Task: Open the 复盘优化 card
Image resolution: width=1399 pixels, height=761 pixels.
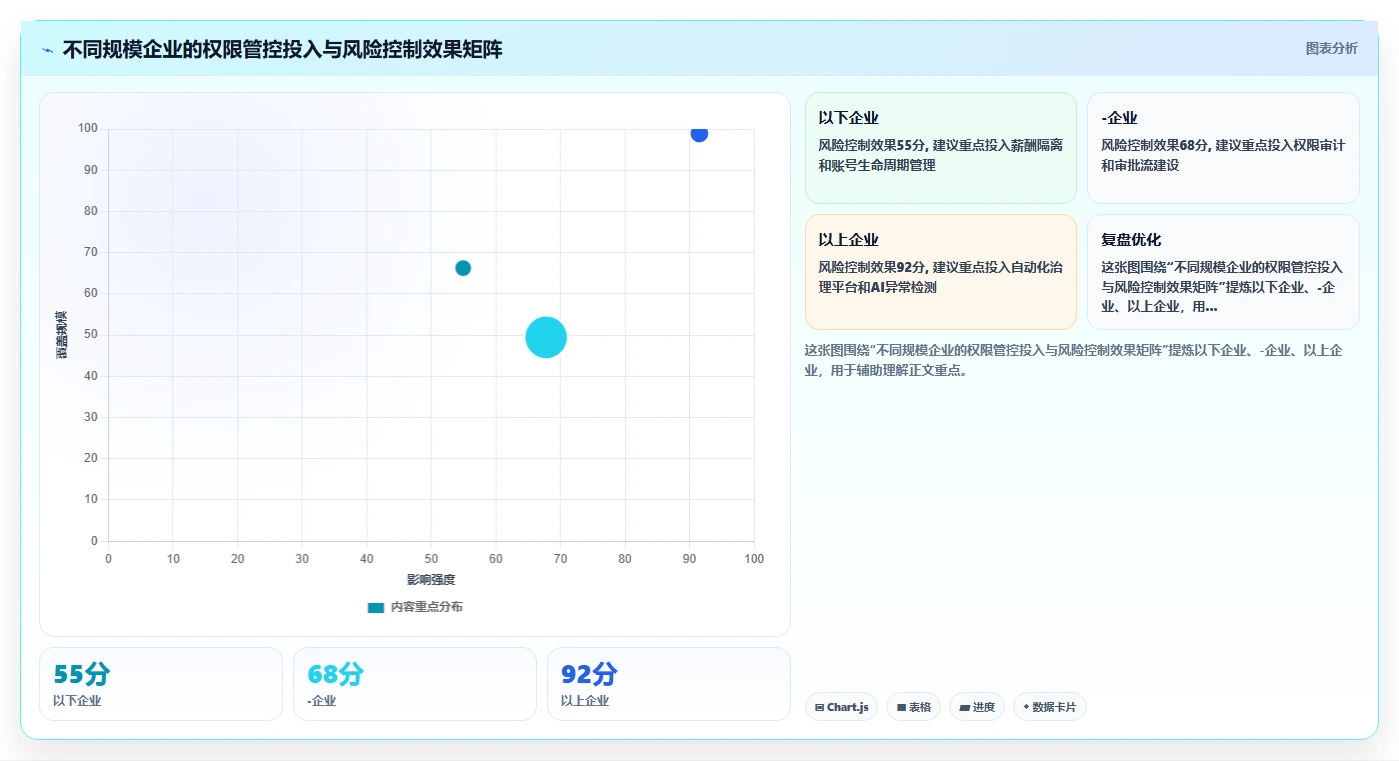Action: pos(1223,272)
